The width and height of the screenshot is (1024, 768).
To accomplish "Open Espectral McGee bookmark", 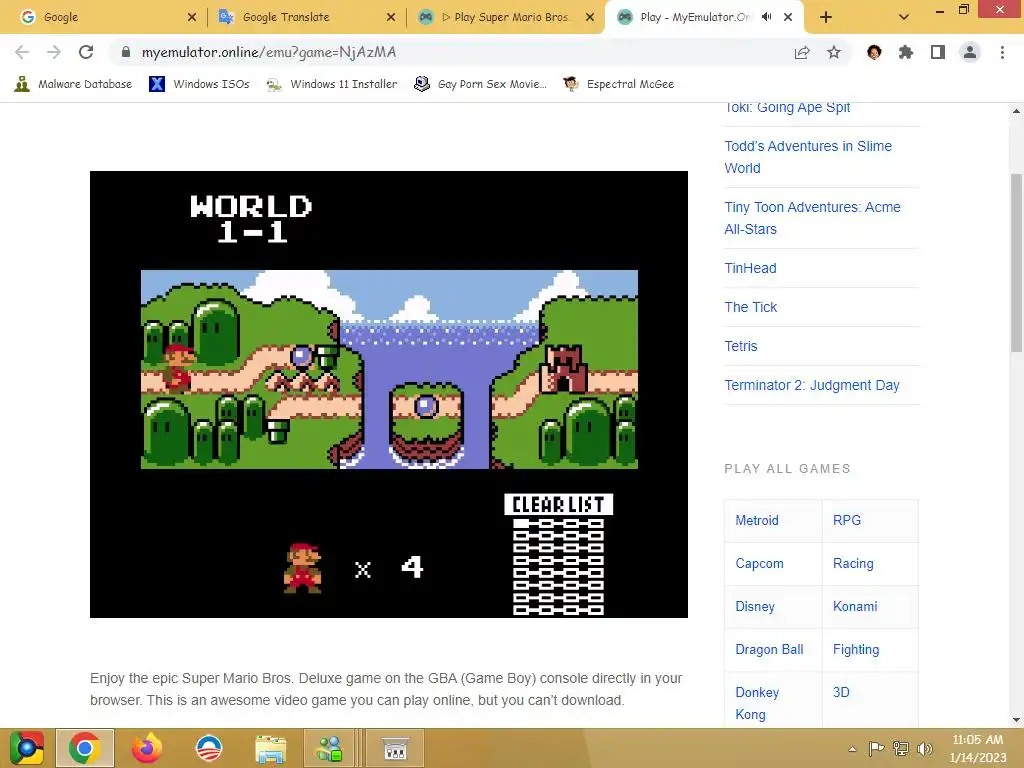I will [618, 84].
